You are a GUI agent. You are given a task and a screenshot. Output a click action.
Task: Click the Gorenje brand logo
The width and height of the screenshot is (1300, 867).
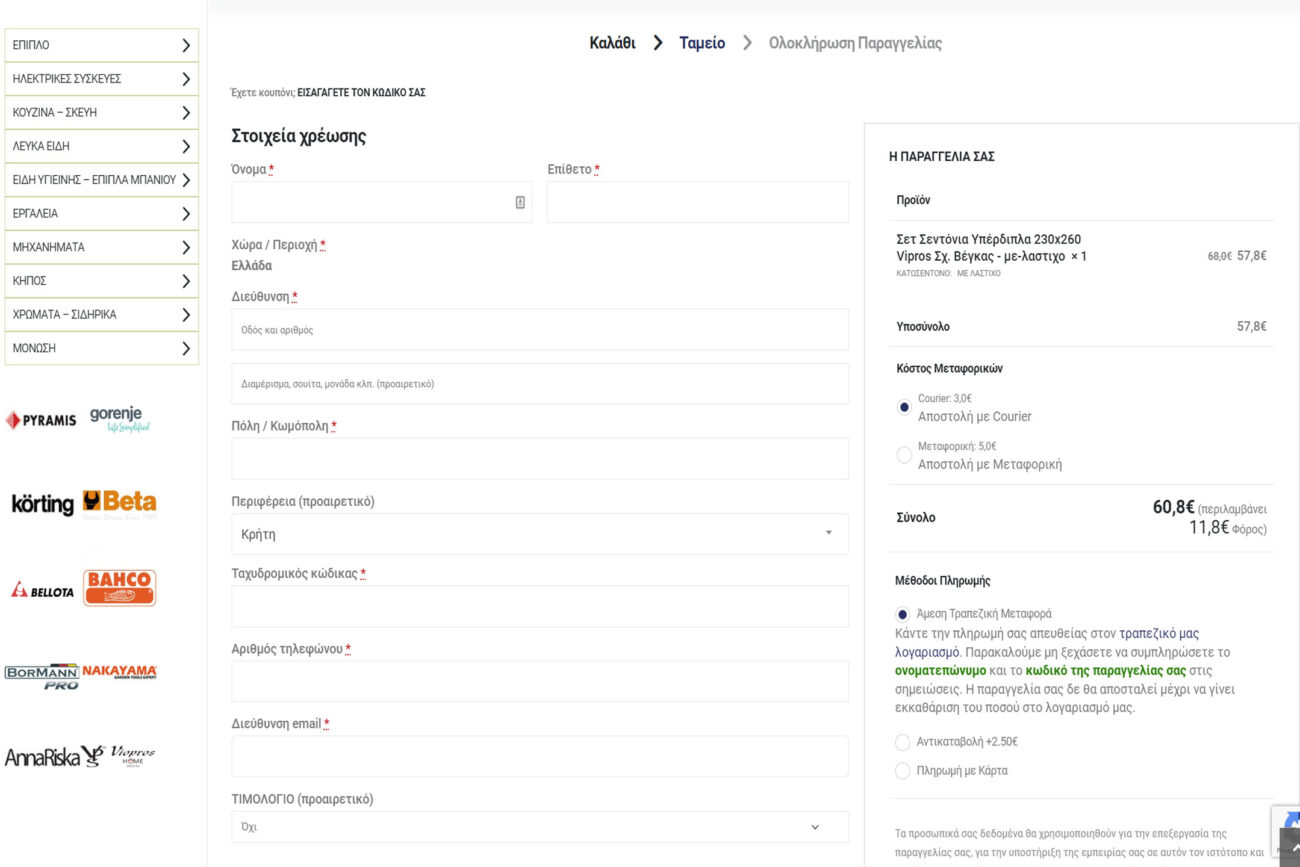pyautogui.click(x=119, y=419)
